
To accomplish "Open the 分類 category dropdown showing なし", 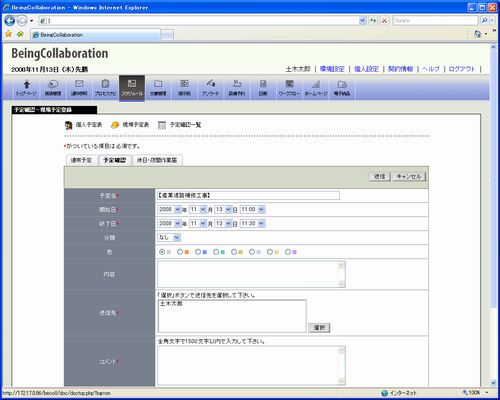I will click(x=169, y=238).
